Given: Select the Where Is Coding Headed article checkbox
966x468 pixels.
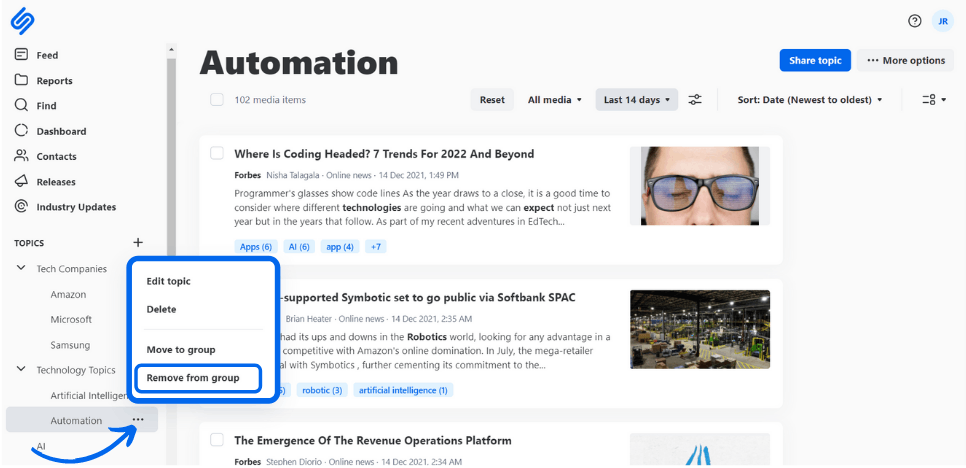Looking at the screenshot, I should click(x=217, y=153).
